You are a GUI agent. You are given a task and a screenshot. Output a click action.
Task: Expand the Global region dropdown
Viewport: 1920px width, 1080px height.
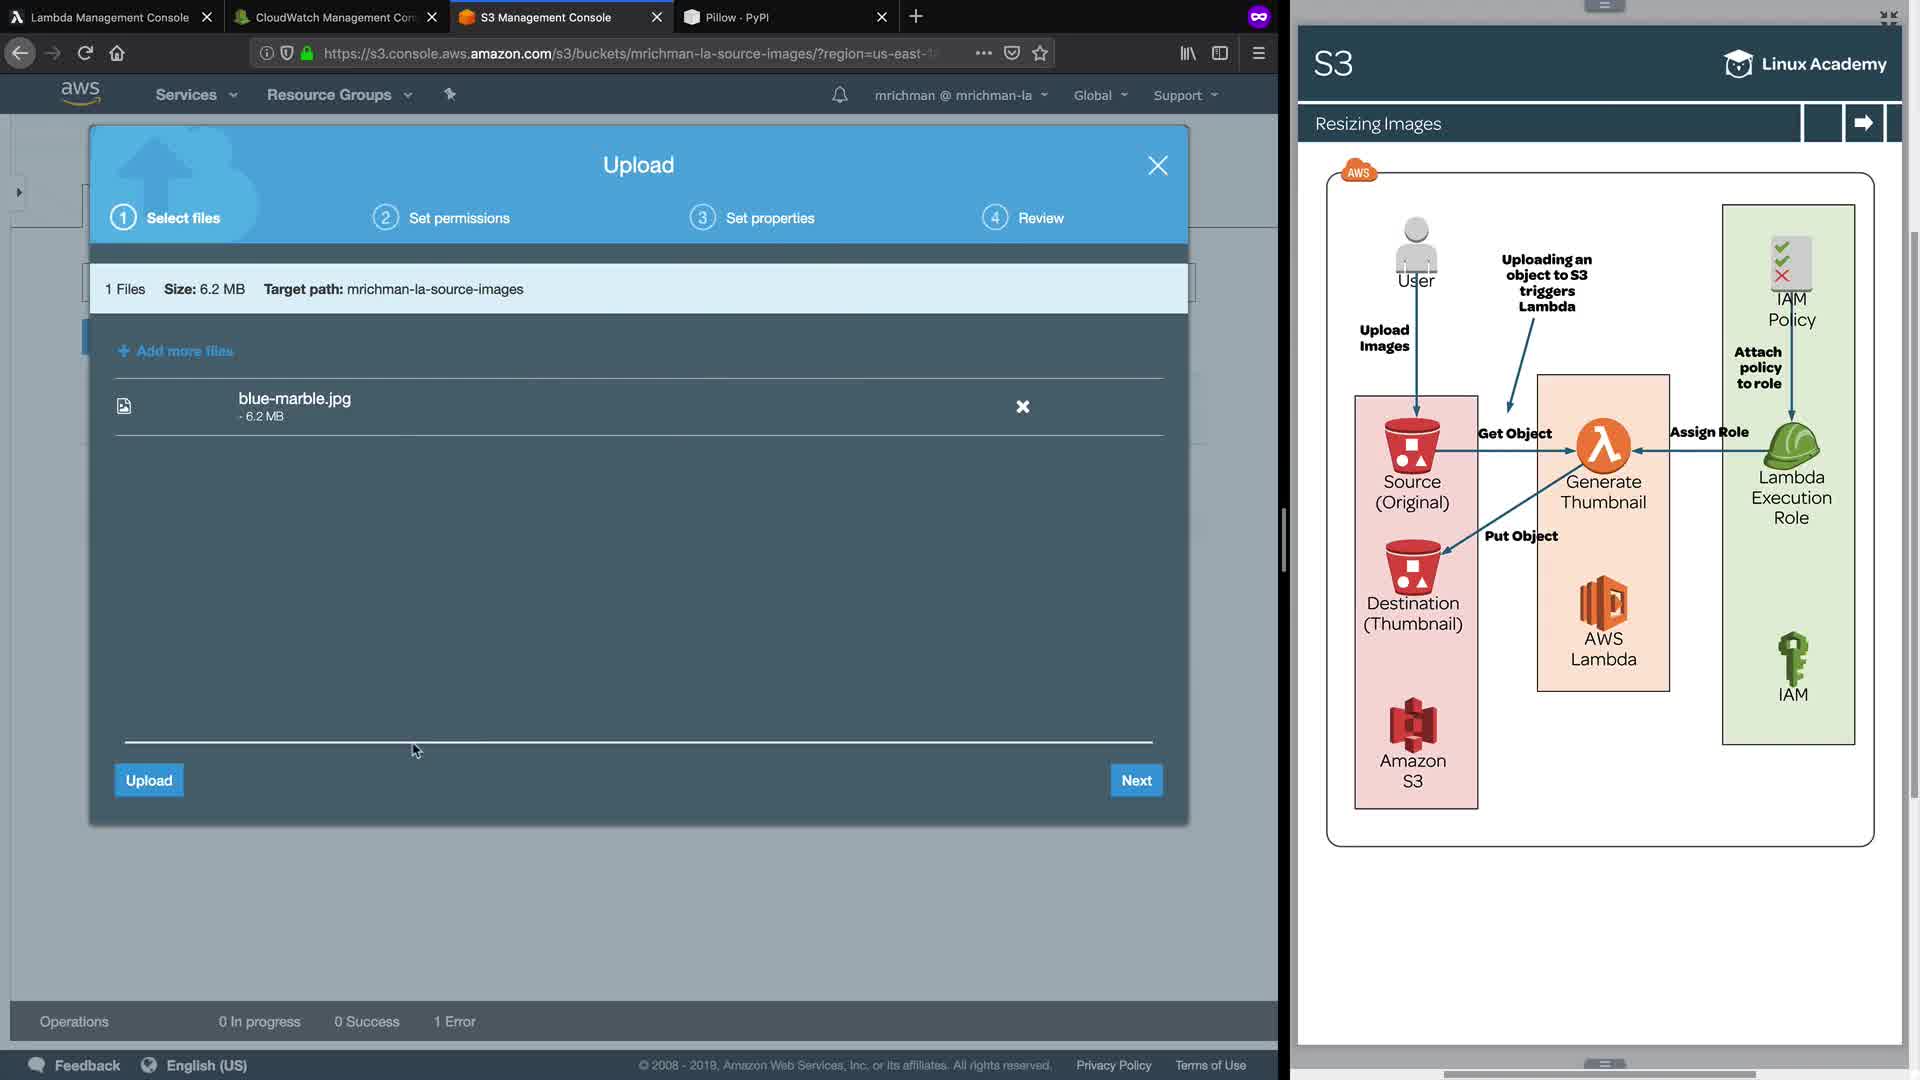point(1100,95)
